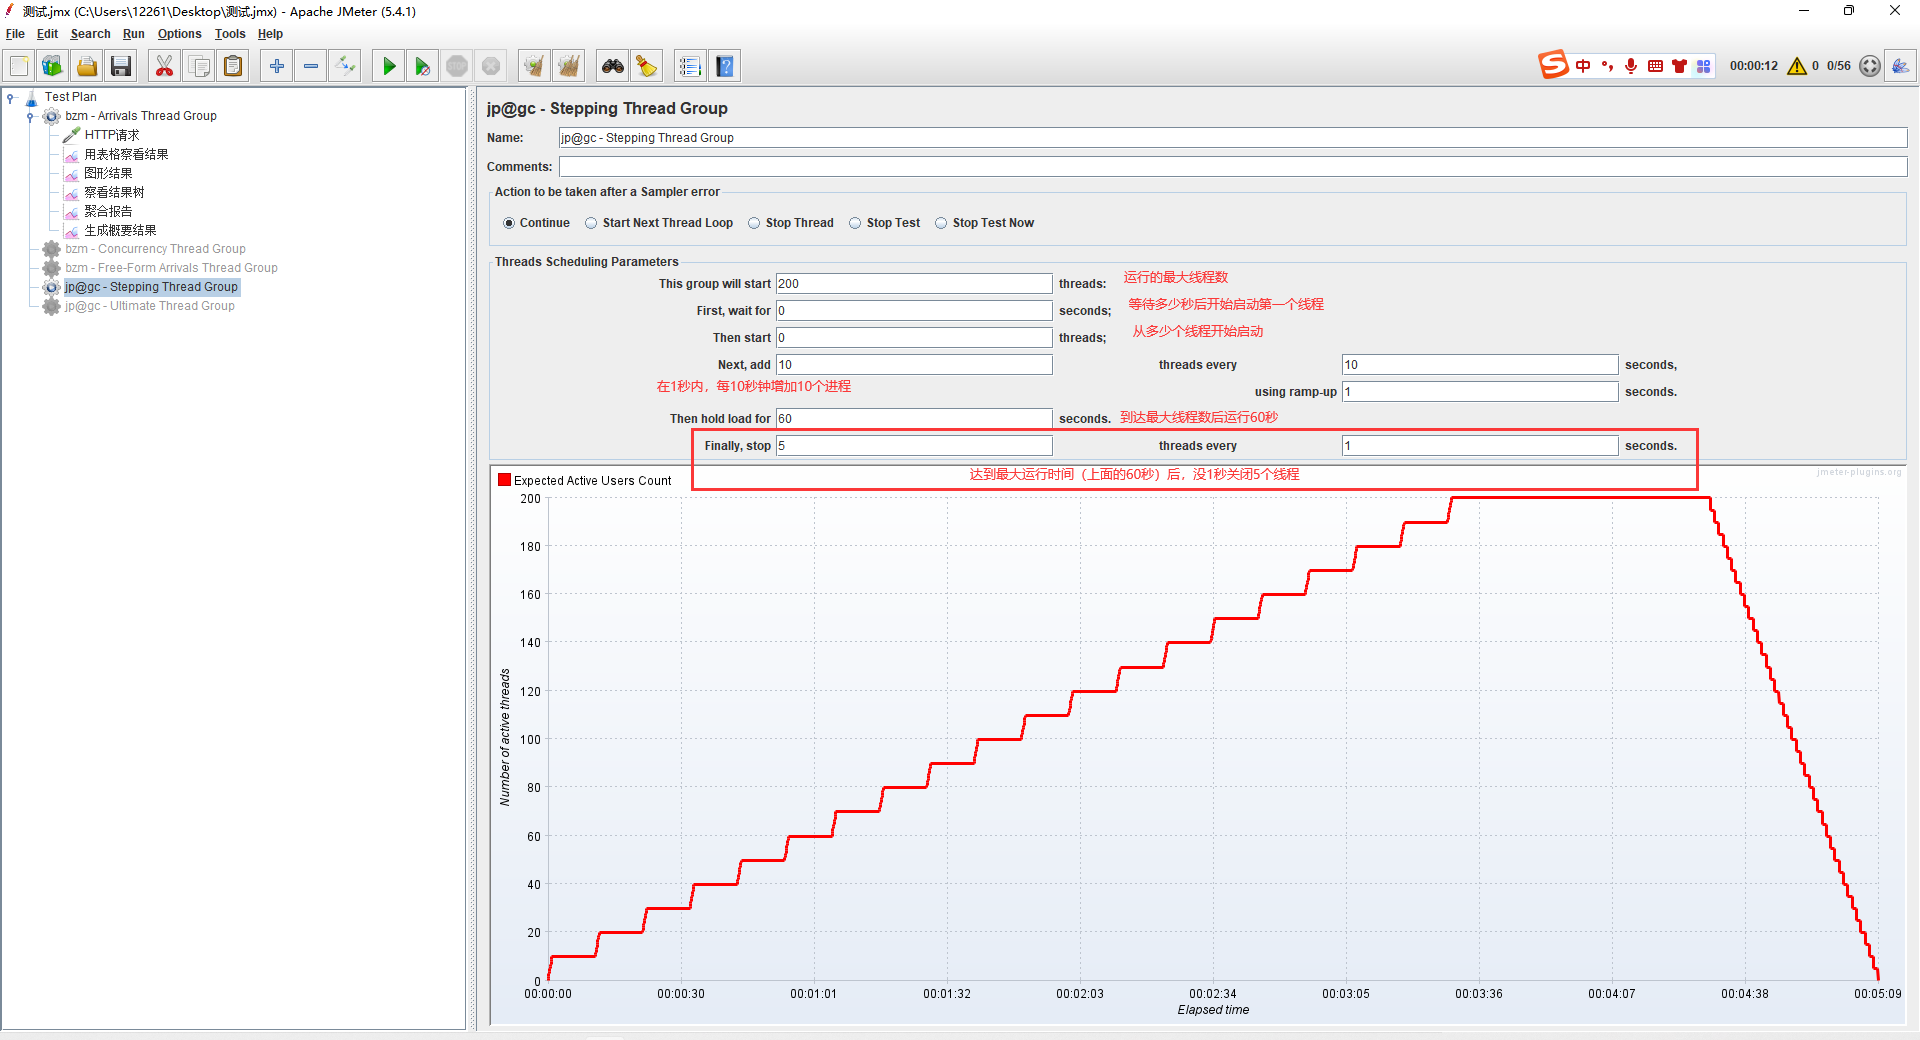The width and height of the screenshot is (1920, 1040).
Task: Click the round remote engines icon by 0/56
Action: (x=1870, y=66)
